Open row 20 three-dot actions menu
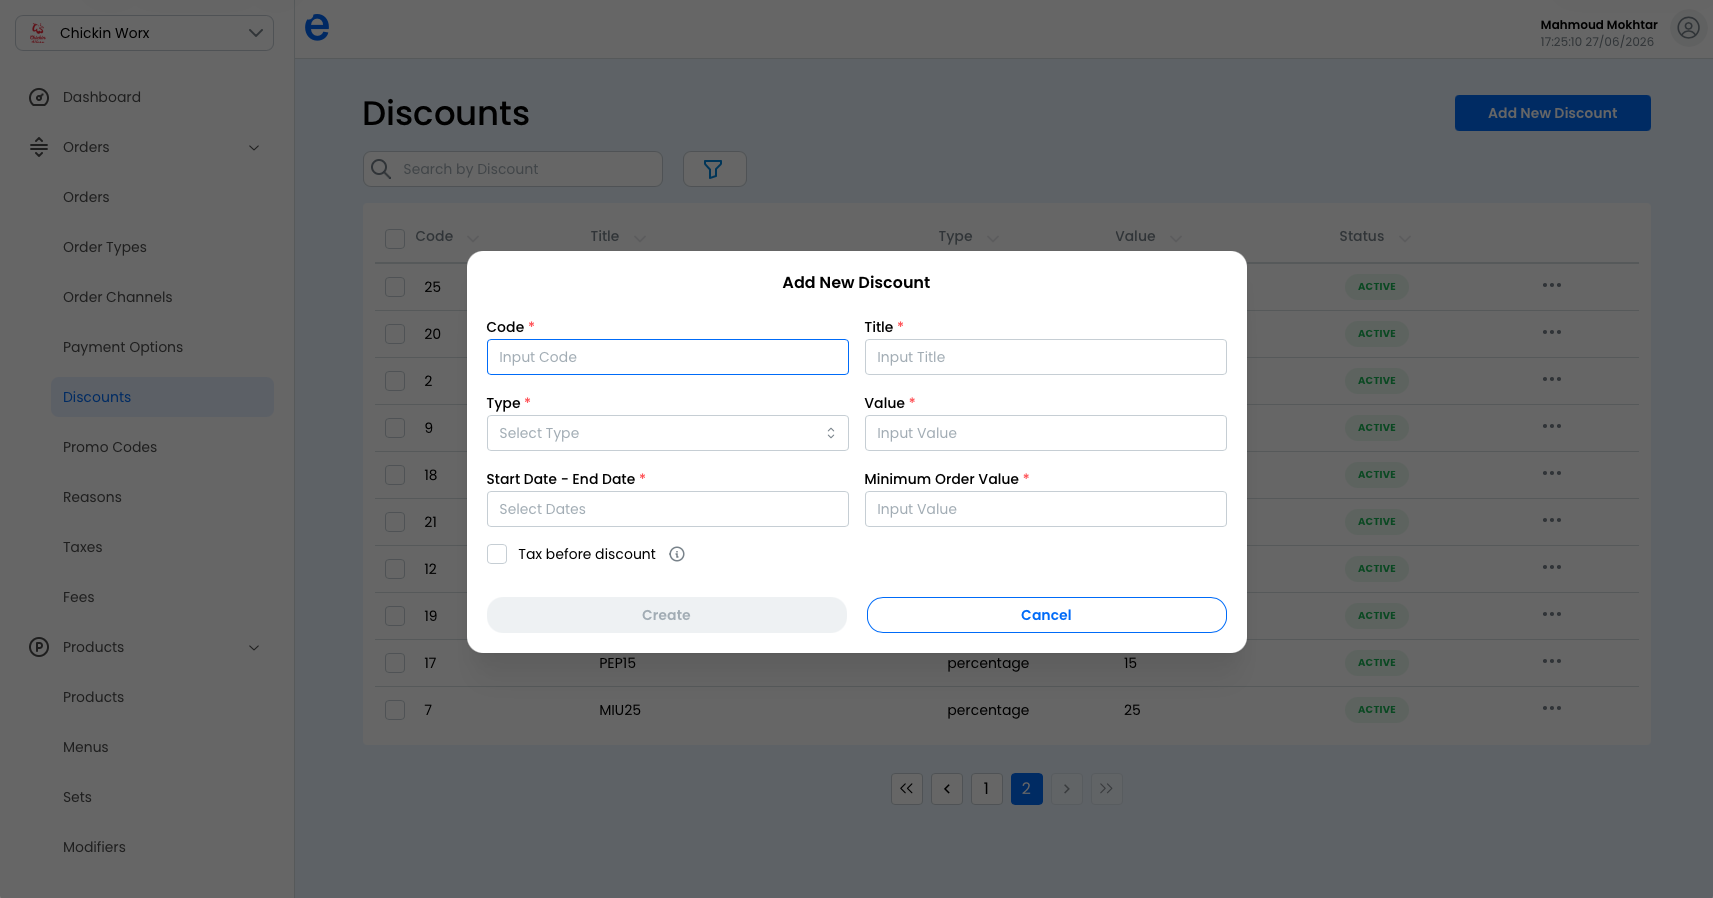The width and height of the screenshot is (1713, 898). click(x=1551, y=333)
